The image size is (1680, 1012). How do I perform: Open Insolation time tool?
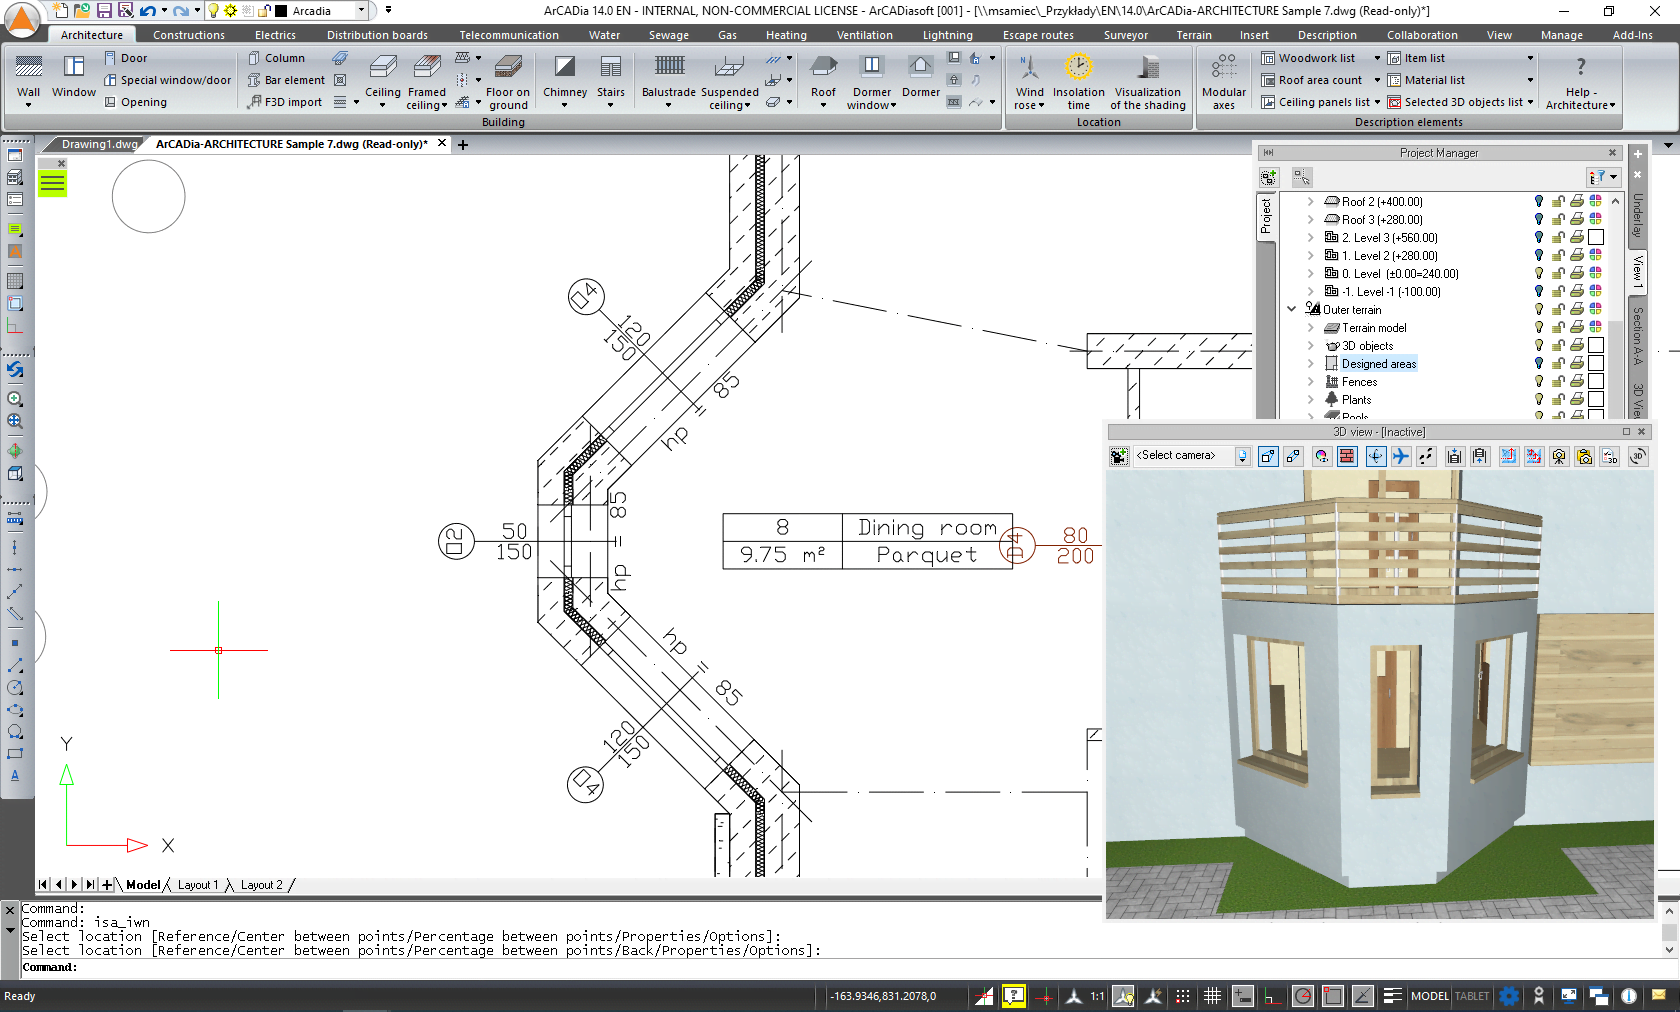coord(1078,81)
